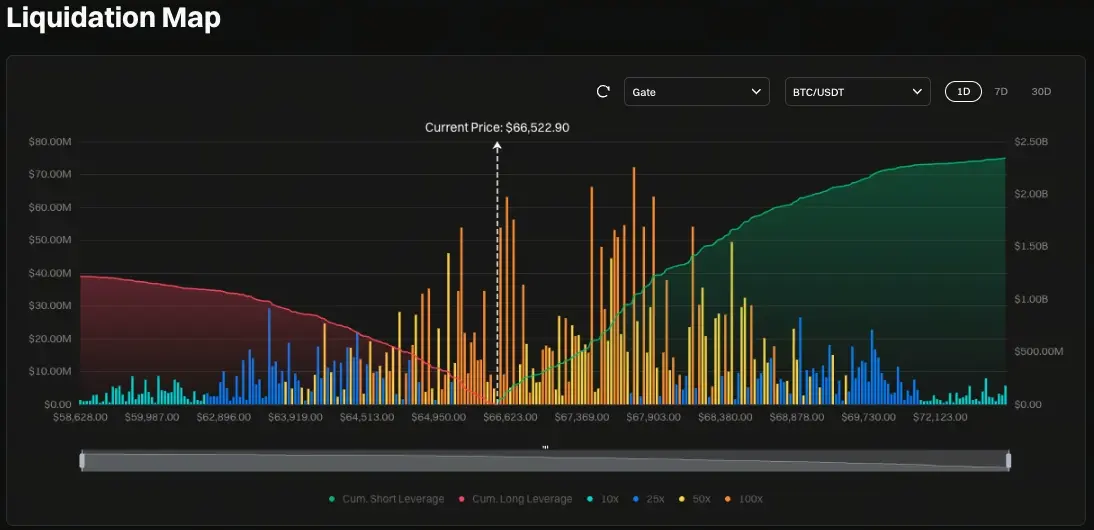Screen dimensions: 1094x530
Task: Click the red Cum. Long Leverage legend dot
Action: [x=461, y=499]
